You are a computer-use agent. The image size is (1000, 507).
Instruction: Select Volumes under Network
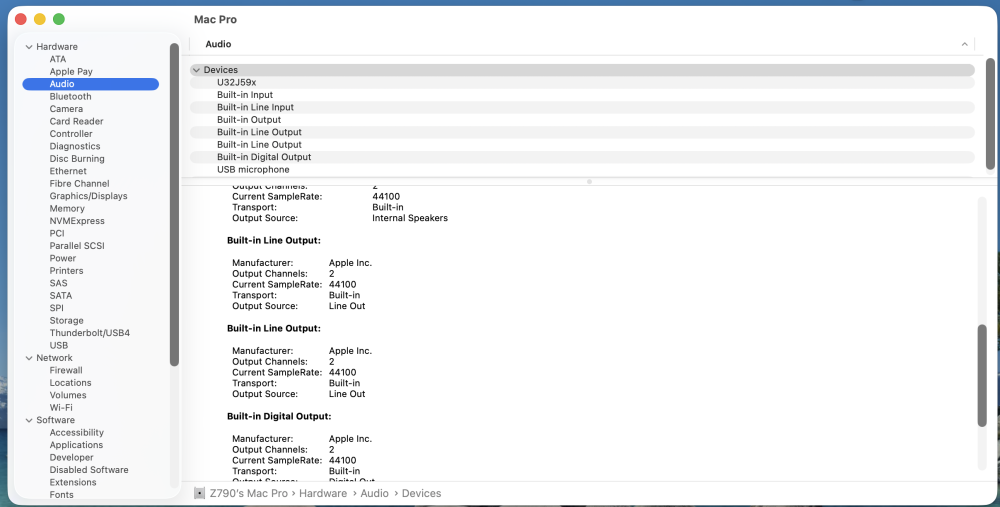coord(68,395)
